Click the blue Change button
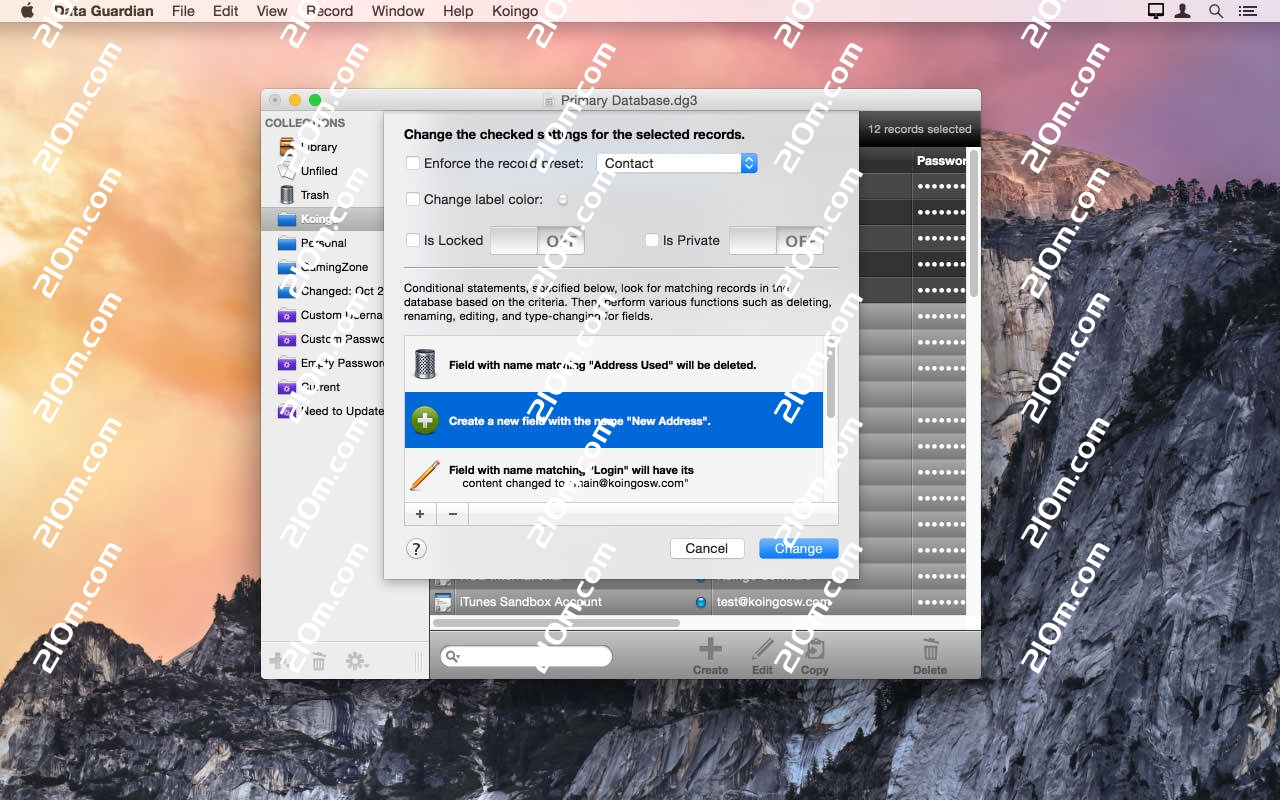Viewport: 1280px width, 800px height. (798, 548)
